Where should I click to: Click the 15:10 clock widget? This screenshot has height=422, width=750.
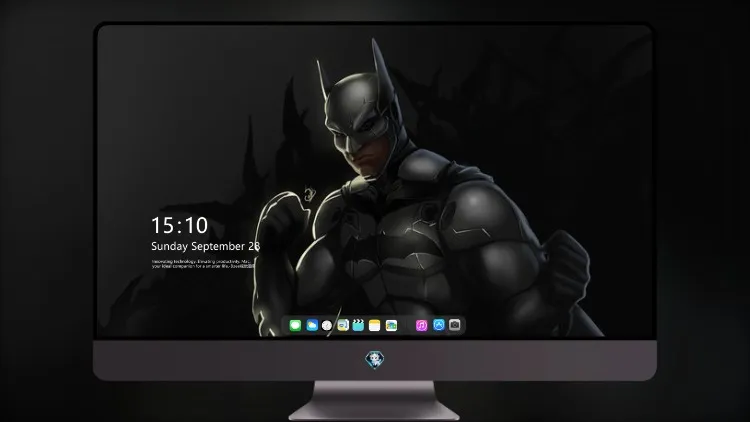click(179, 225)
